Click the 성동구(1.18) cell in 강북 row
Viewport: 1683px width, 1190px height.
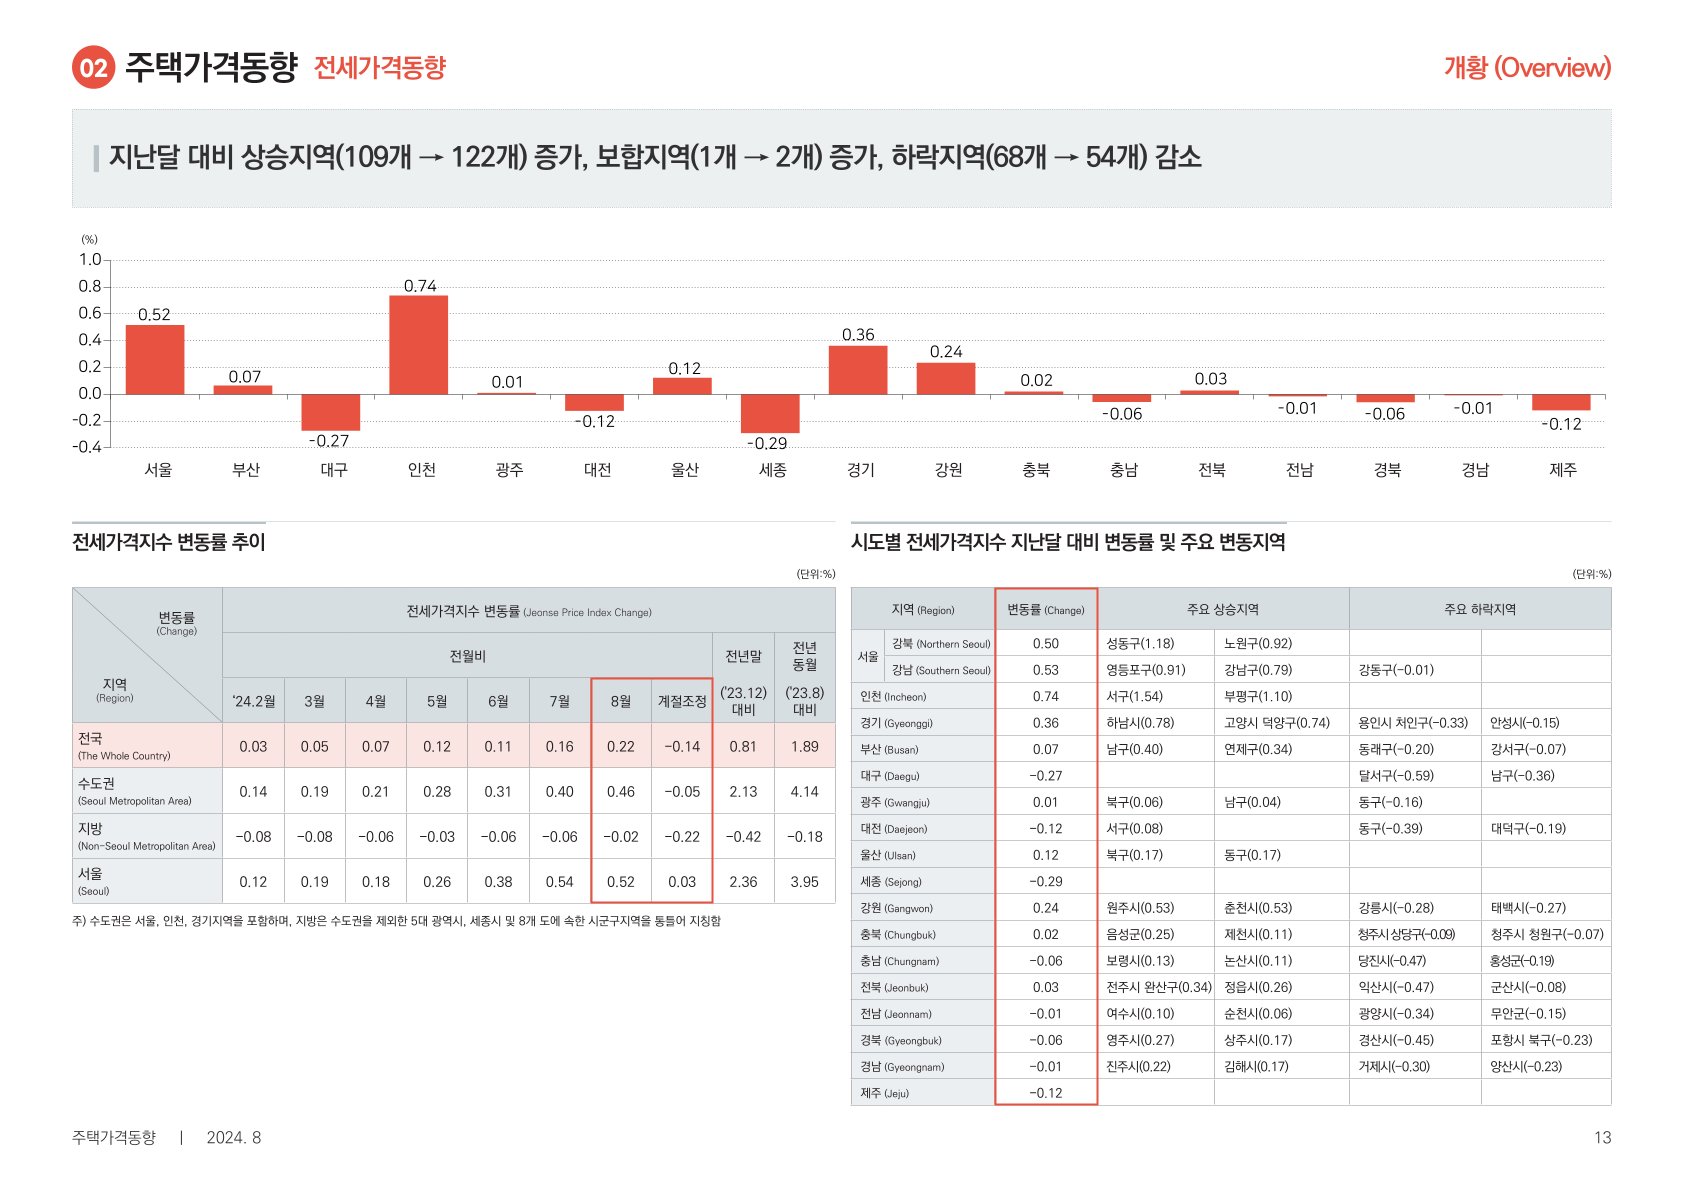[x=1140, y=643]
